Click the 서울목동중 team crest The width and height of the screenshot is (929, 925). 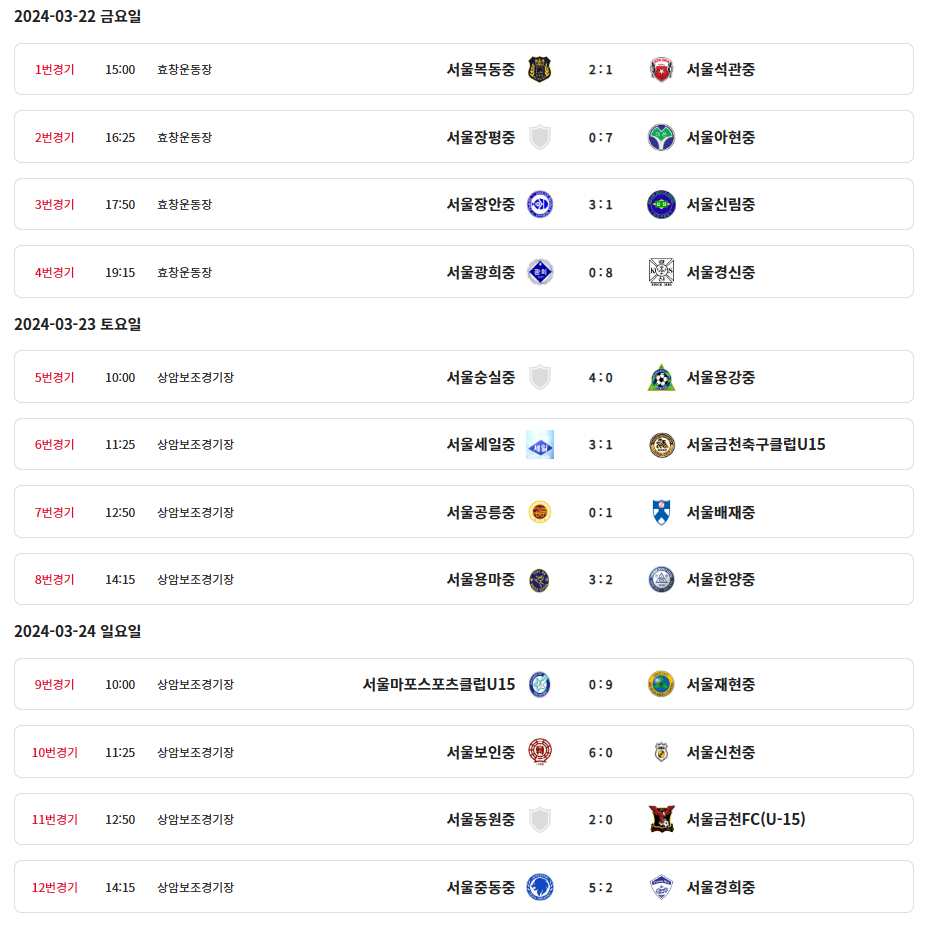(540, 69)
